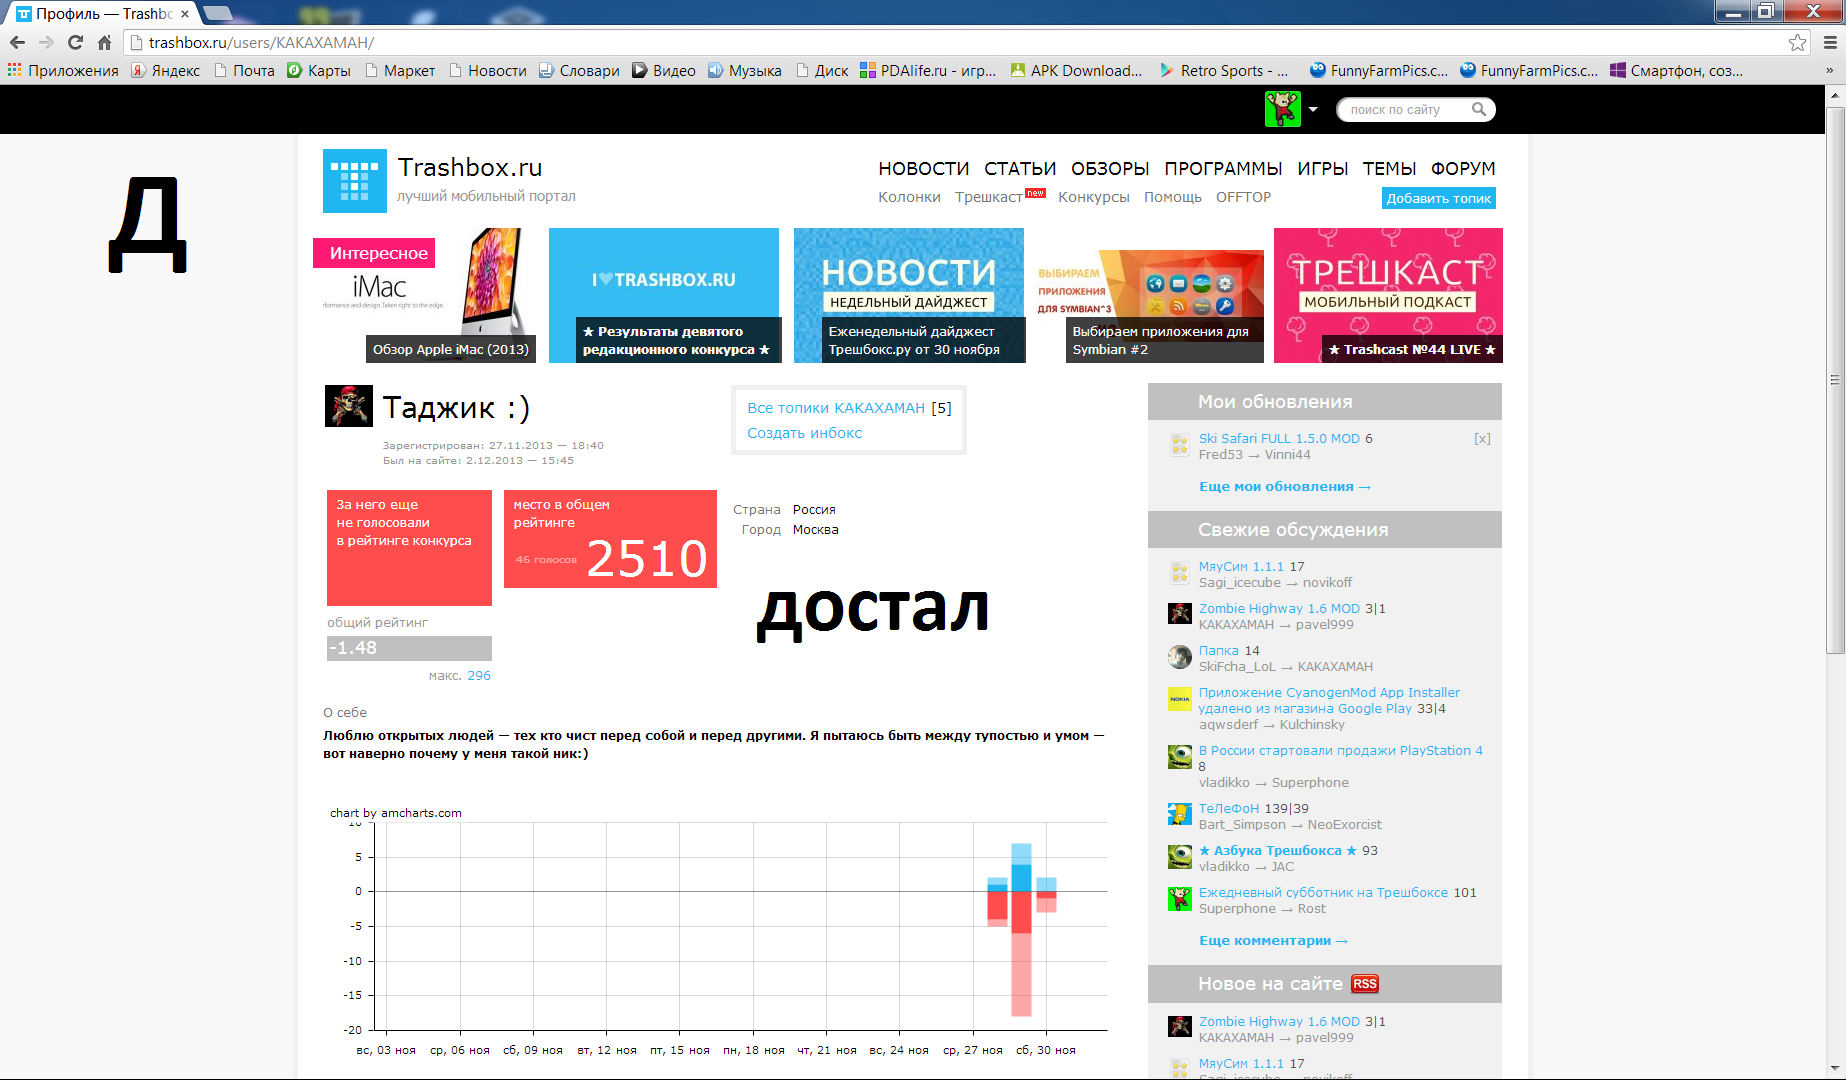Image resolution: width=1846 pixels, height=1084 pixels.
Task: Click the Добавить топик button
Action: coord(1439,198)
